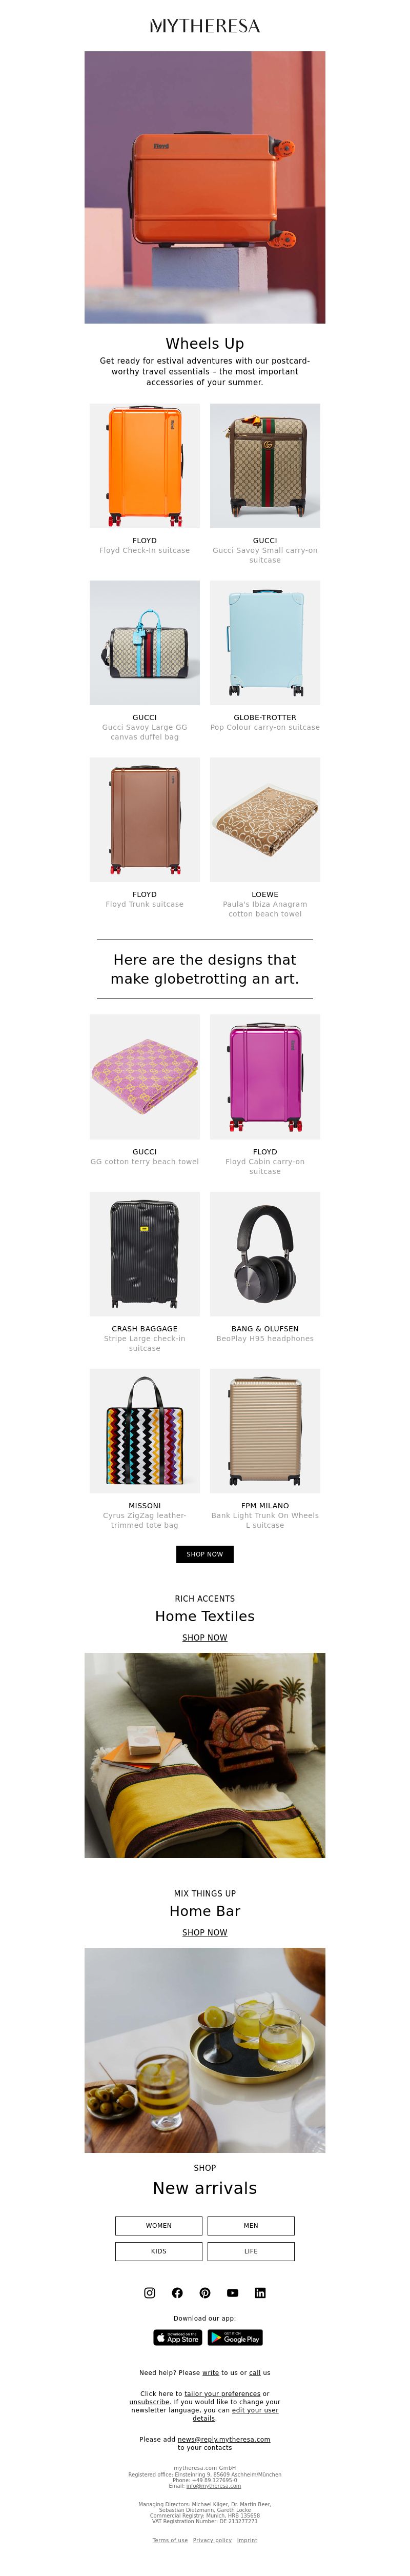View the Missoni ZigZag tote bag thumbnail
410x2576 pixels.
click(x=145, y=1431)
